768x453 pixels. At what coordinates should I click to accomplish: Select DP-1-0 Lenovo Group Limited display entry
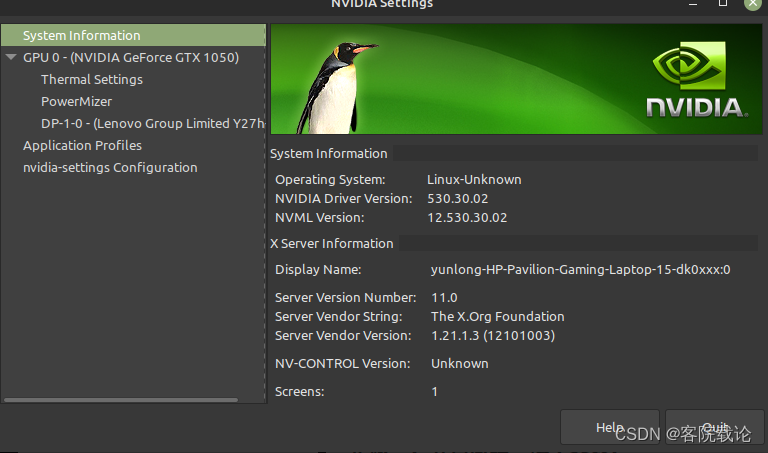click(x=153, y=124)
